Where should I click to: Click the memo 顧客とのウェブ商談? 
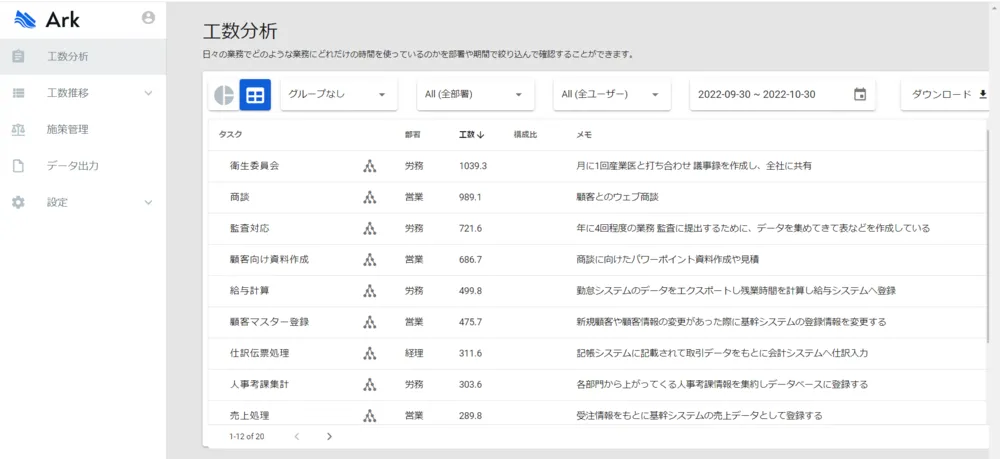pos(617,198)
